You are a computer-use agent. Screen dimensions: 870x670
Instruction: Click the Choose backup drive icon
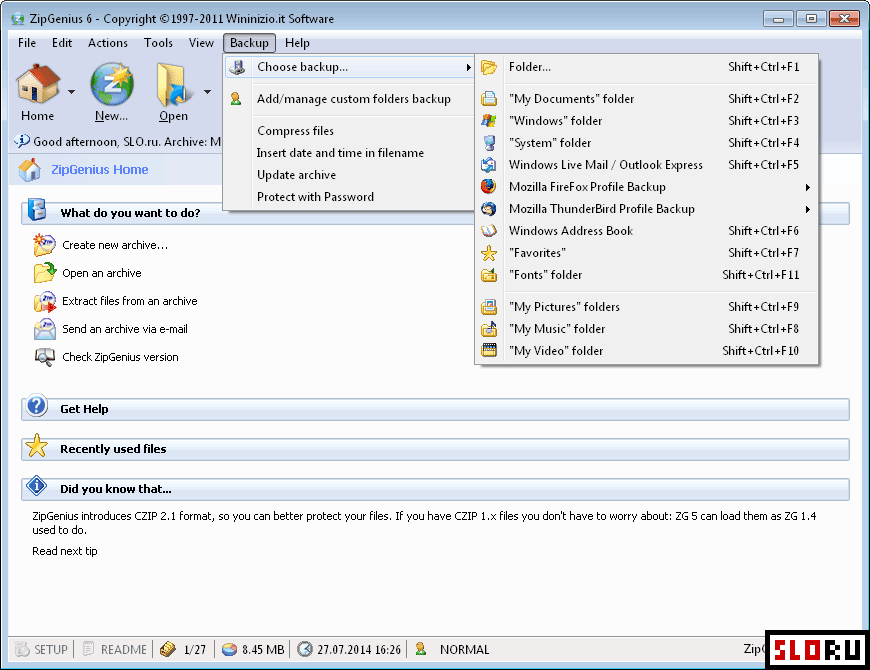pos(237,67)
